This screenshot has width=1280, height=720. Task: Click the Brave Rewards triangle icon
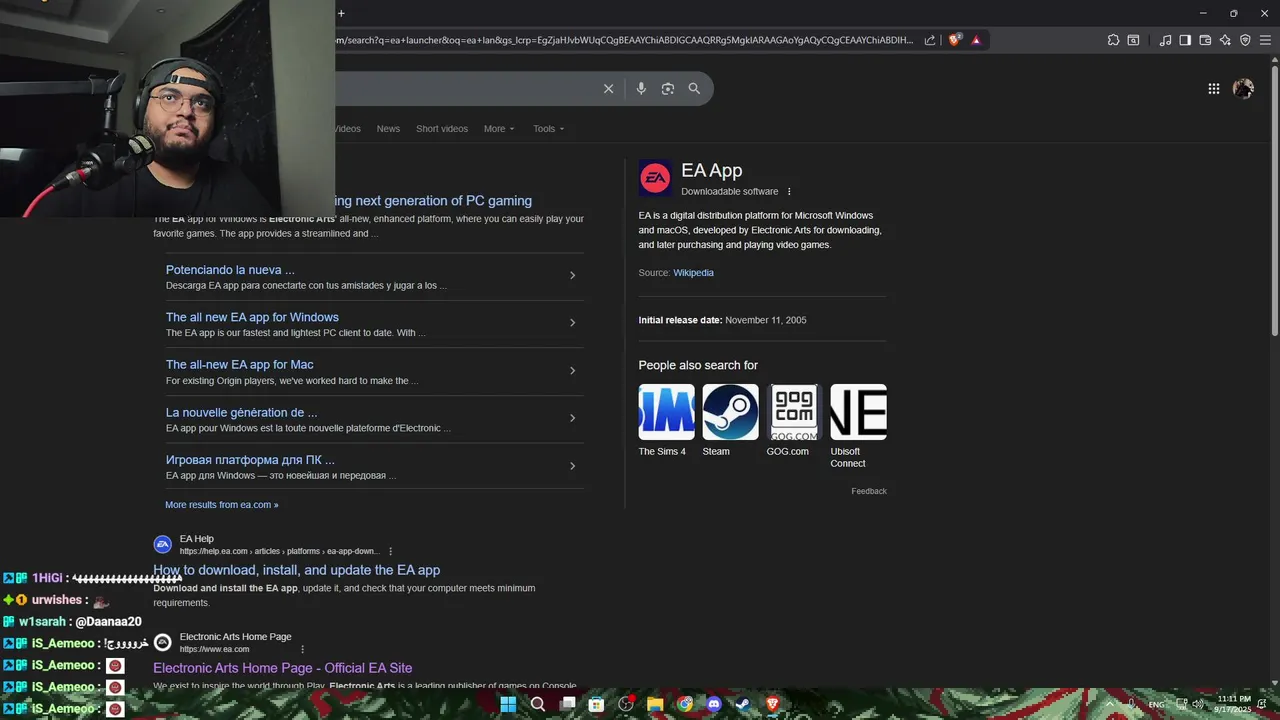(976, 40)
